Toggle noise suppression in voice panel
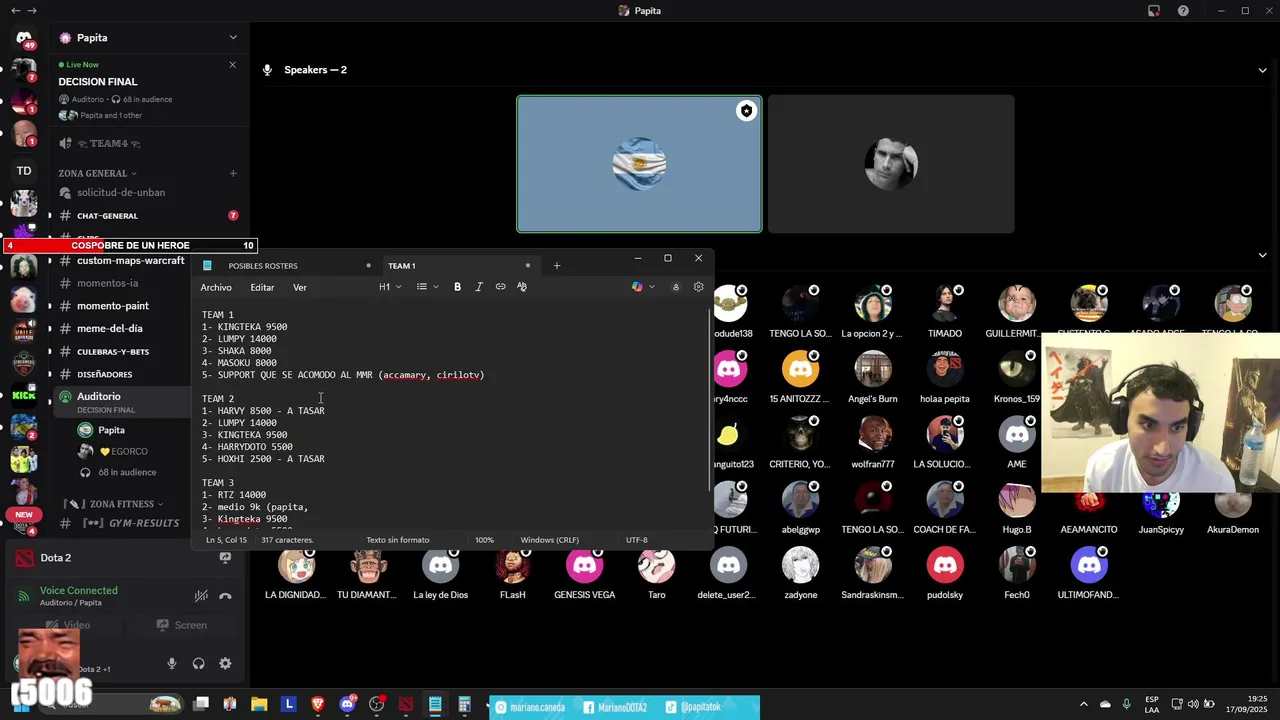The image size is (1280, 720). click(201, 596)
